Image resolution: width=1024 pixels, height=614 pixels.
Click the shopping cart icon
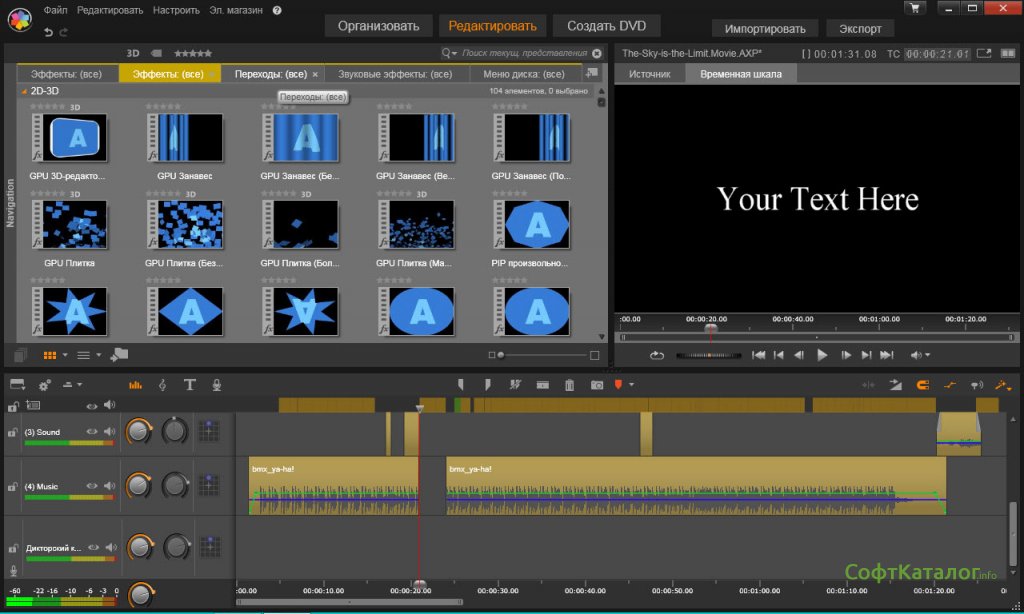[914, 8]
